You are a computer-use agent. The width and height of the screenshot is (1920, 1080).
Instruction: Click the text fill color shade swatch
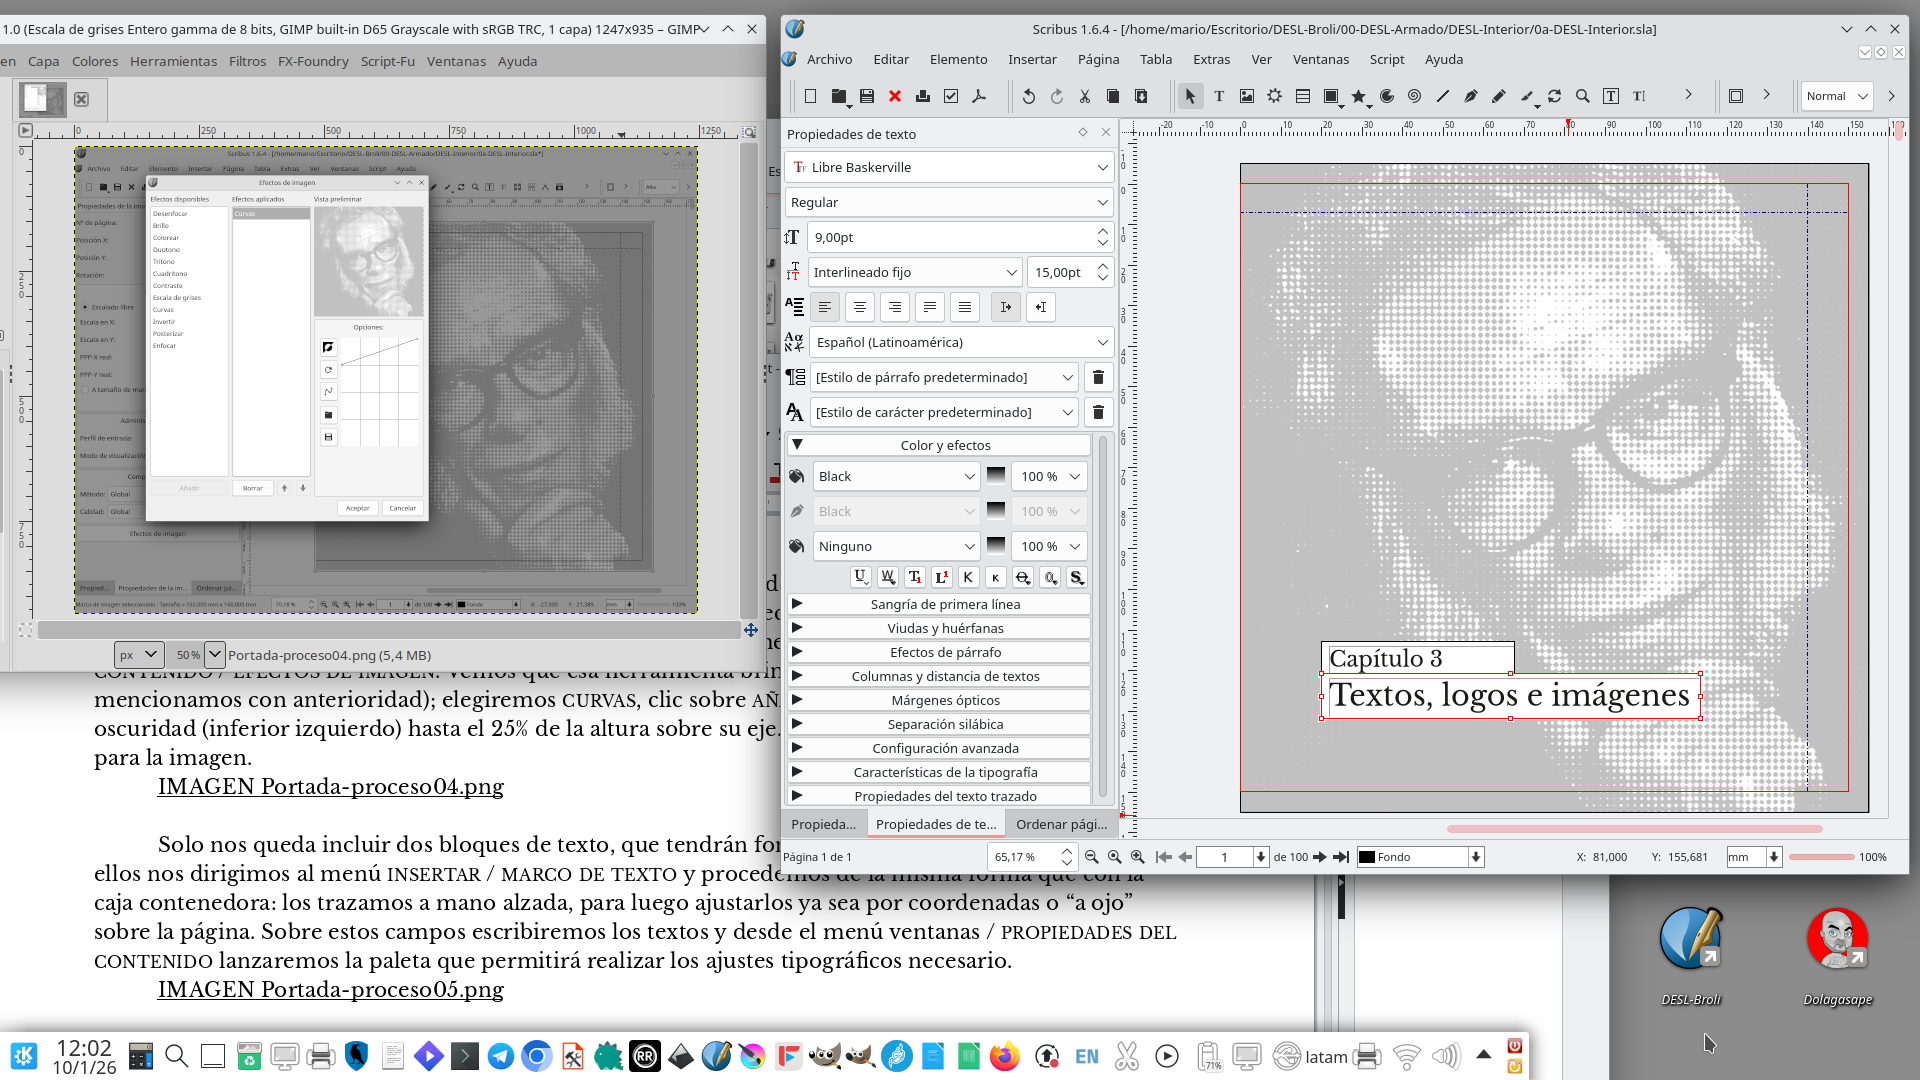coord(996,476)
